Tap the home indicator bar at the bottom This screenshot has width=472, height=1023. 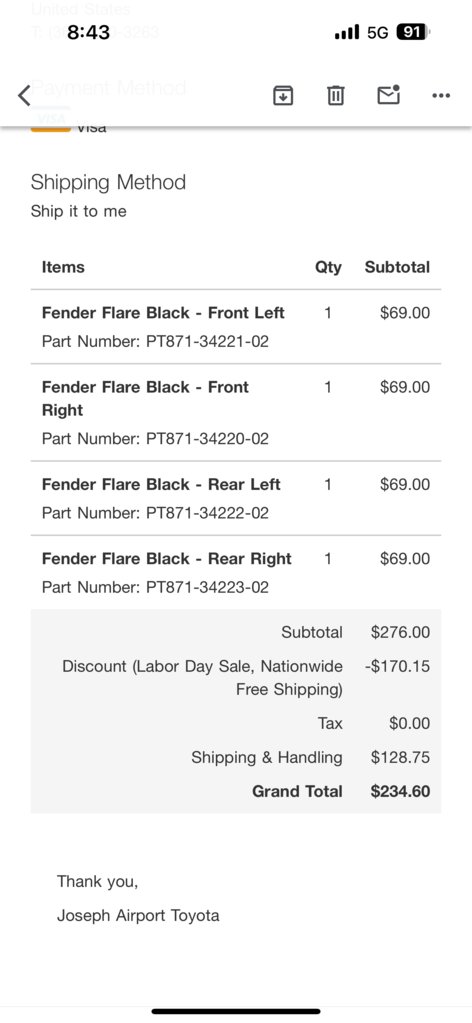236,1011
